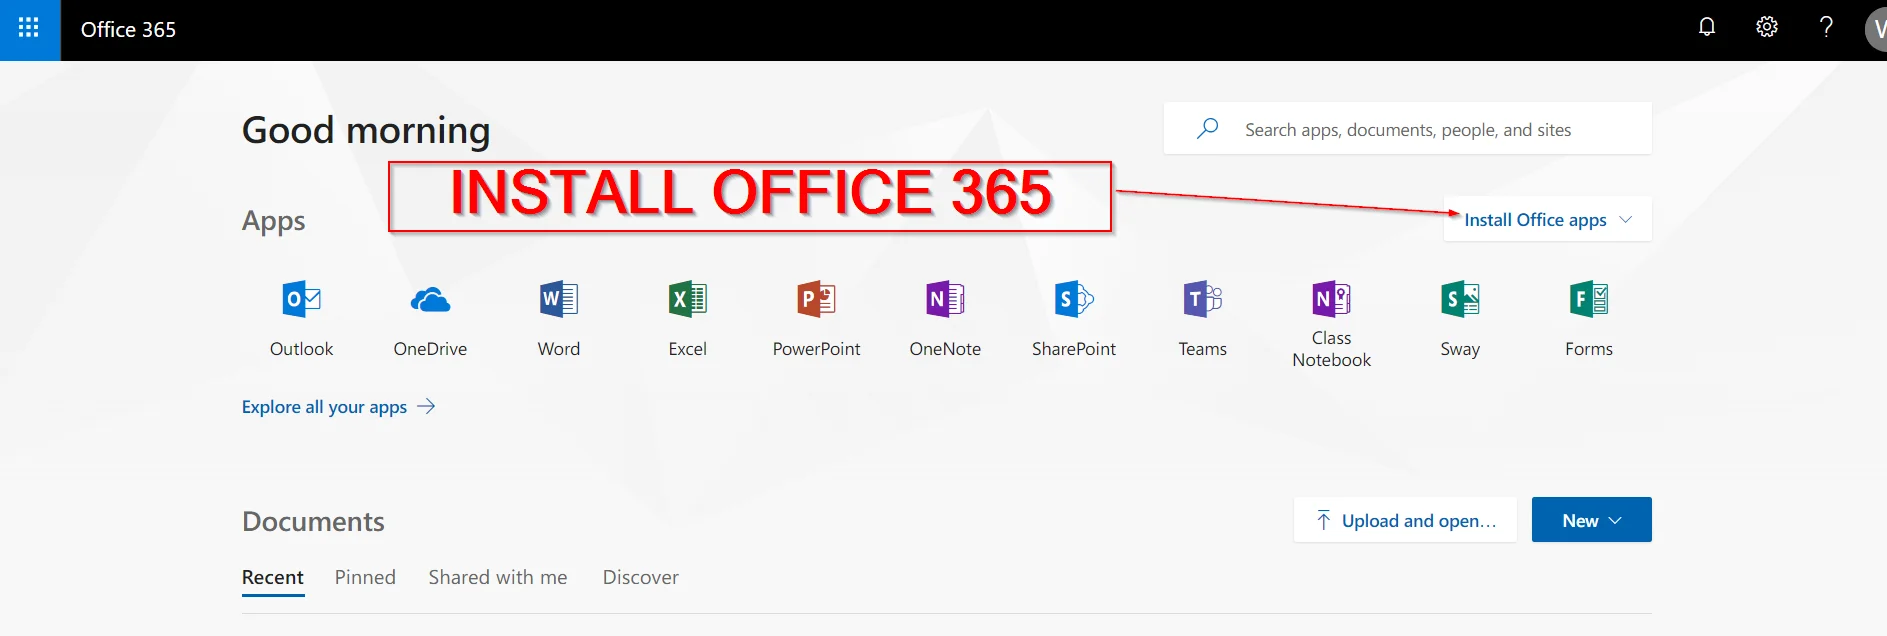Expand the Install Office apps dropdown
Image resolution: width=1887 pixels, height=636 pixels.
(1547, 219)
